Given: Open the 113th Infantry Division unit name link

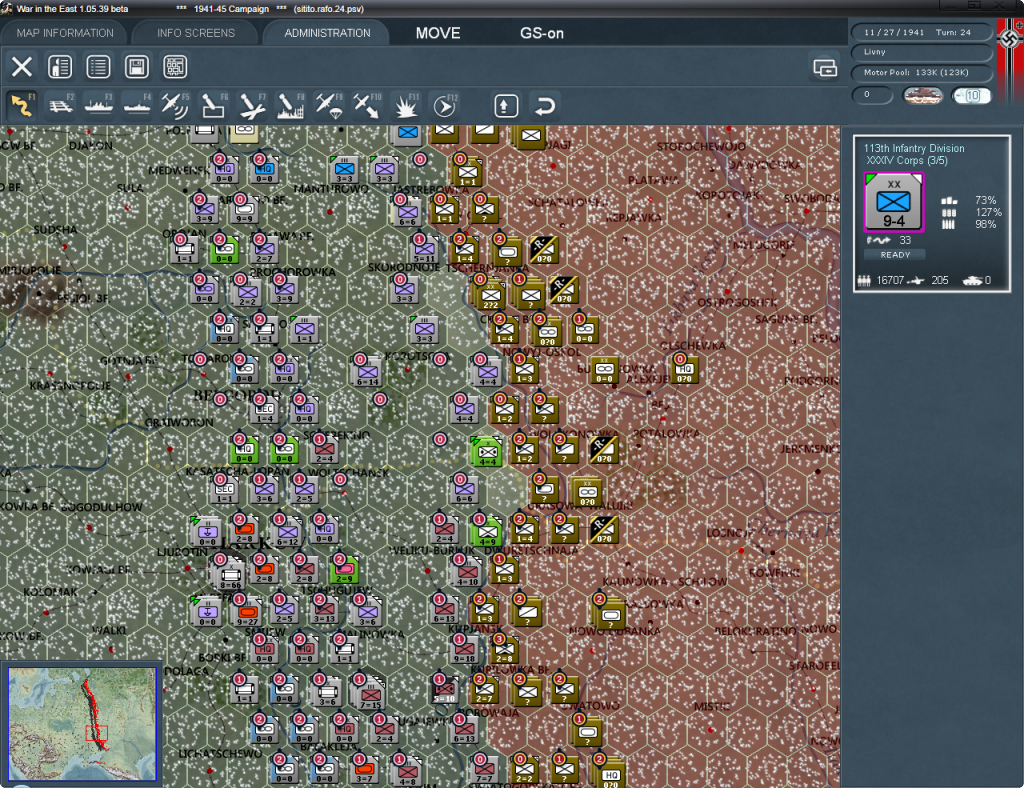Looking at the screenshot, I should 914,148.
